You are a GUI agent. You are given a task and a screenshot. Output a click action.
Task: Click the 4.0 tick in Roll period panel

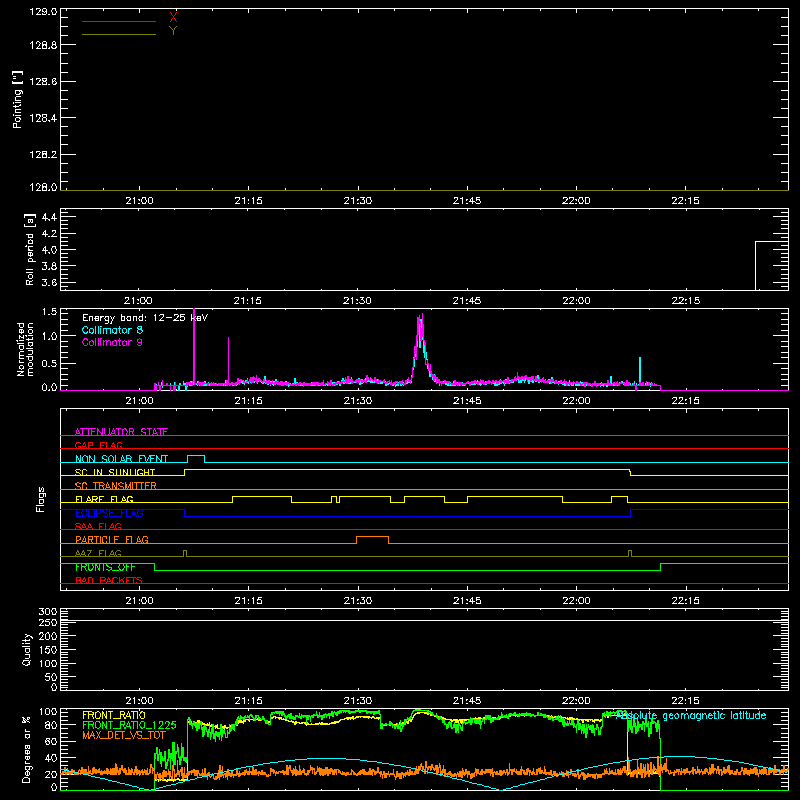[x=49, y=250]
